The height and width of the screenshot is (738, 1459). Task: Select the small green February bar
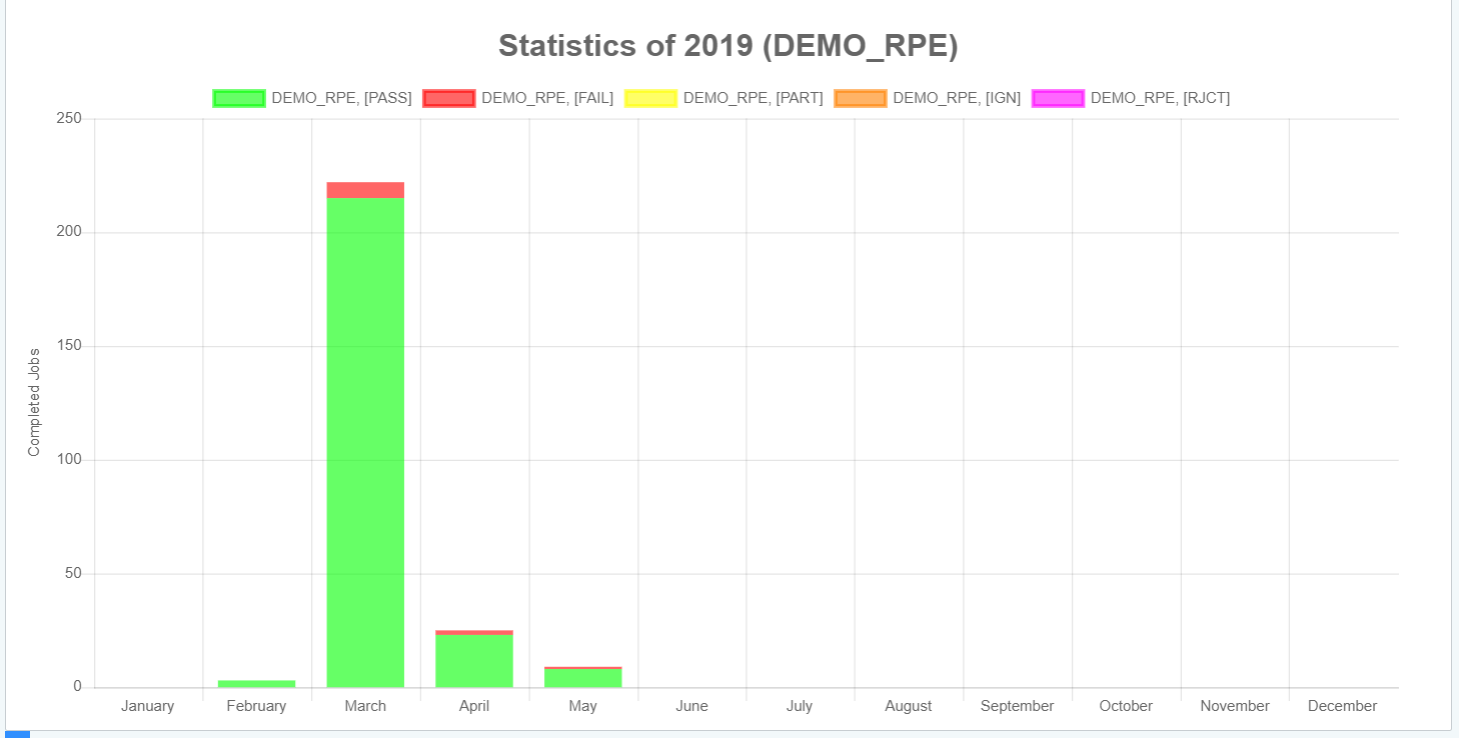pos(256,683)
